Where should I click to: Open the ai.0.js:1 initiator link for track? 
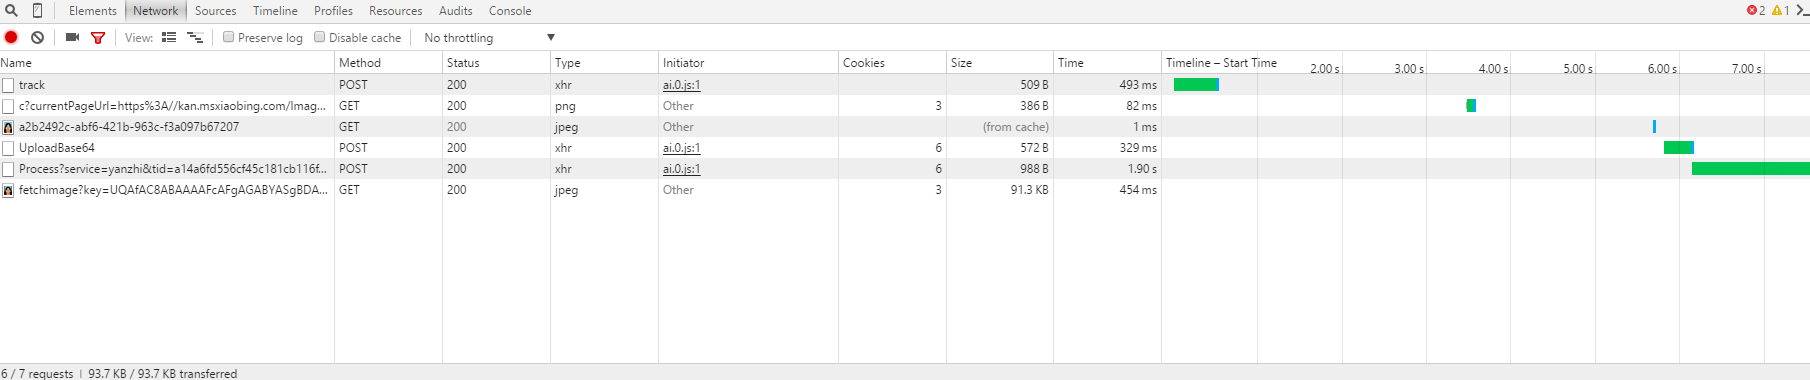tap(681, 85)
